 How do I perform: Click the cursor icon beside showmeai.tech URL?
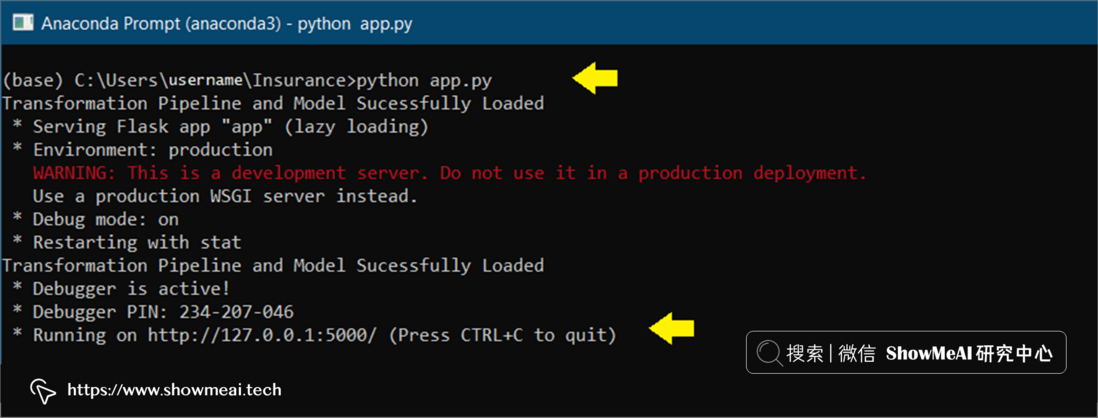pyautogui.click(x=43, y=390)
